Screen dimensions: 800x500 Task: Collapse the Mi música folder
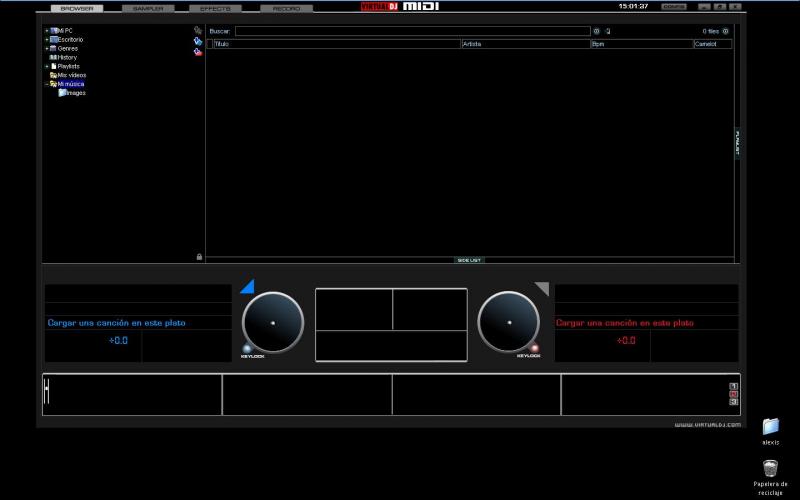click(46, 84)
